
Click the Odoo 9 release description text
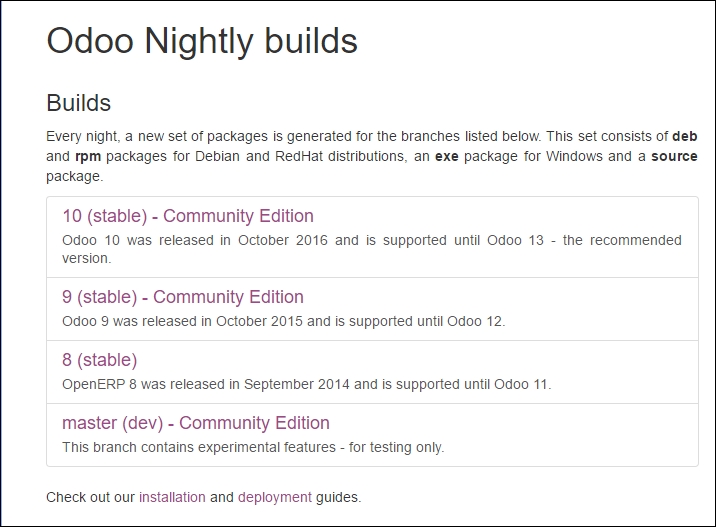pos(284,321)
